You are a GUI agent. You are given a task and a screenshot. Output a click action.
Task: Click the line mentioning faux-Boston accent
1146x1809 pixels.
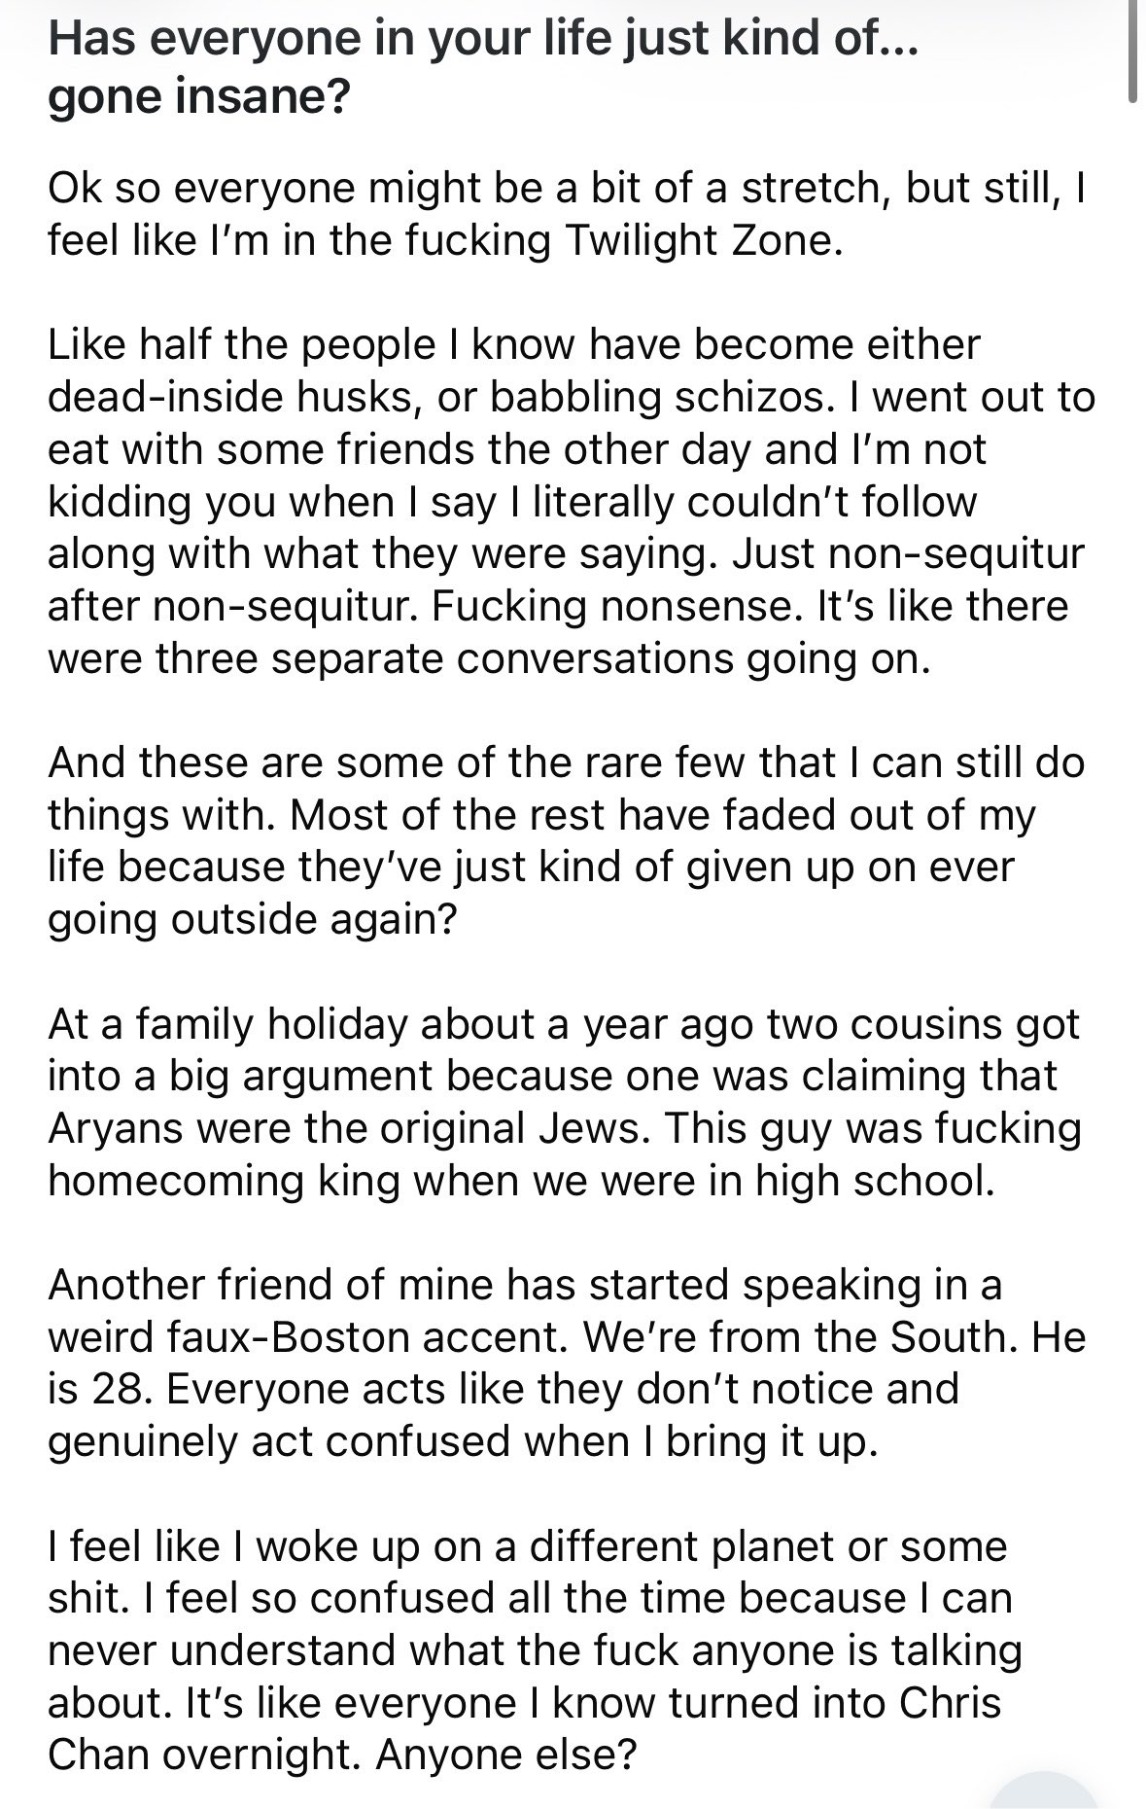(x=567, y=1337)
